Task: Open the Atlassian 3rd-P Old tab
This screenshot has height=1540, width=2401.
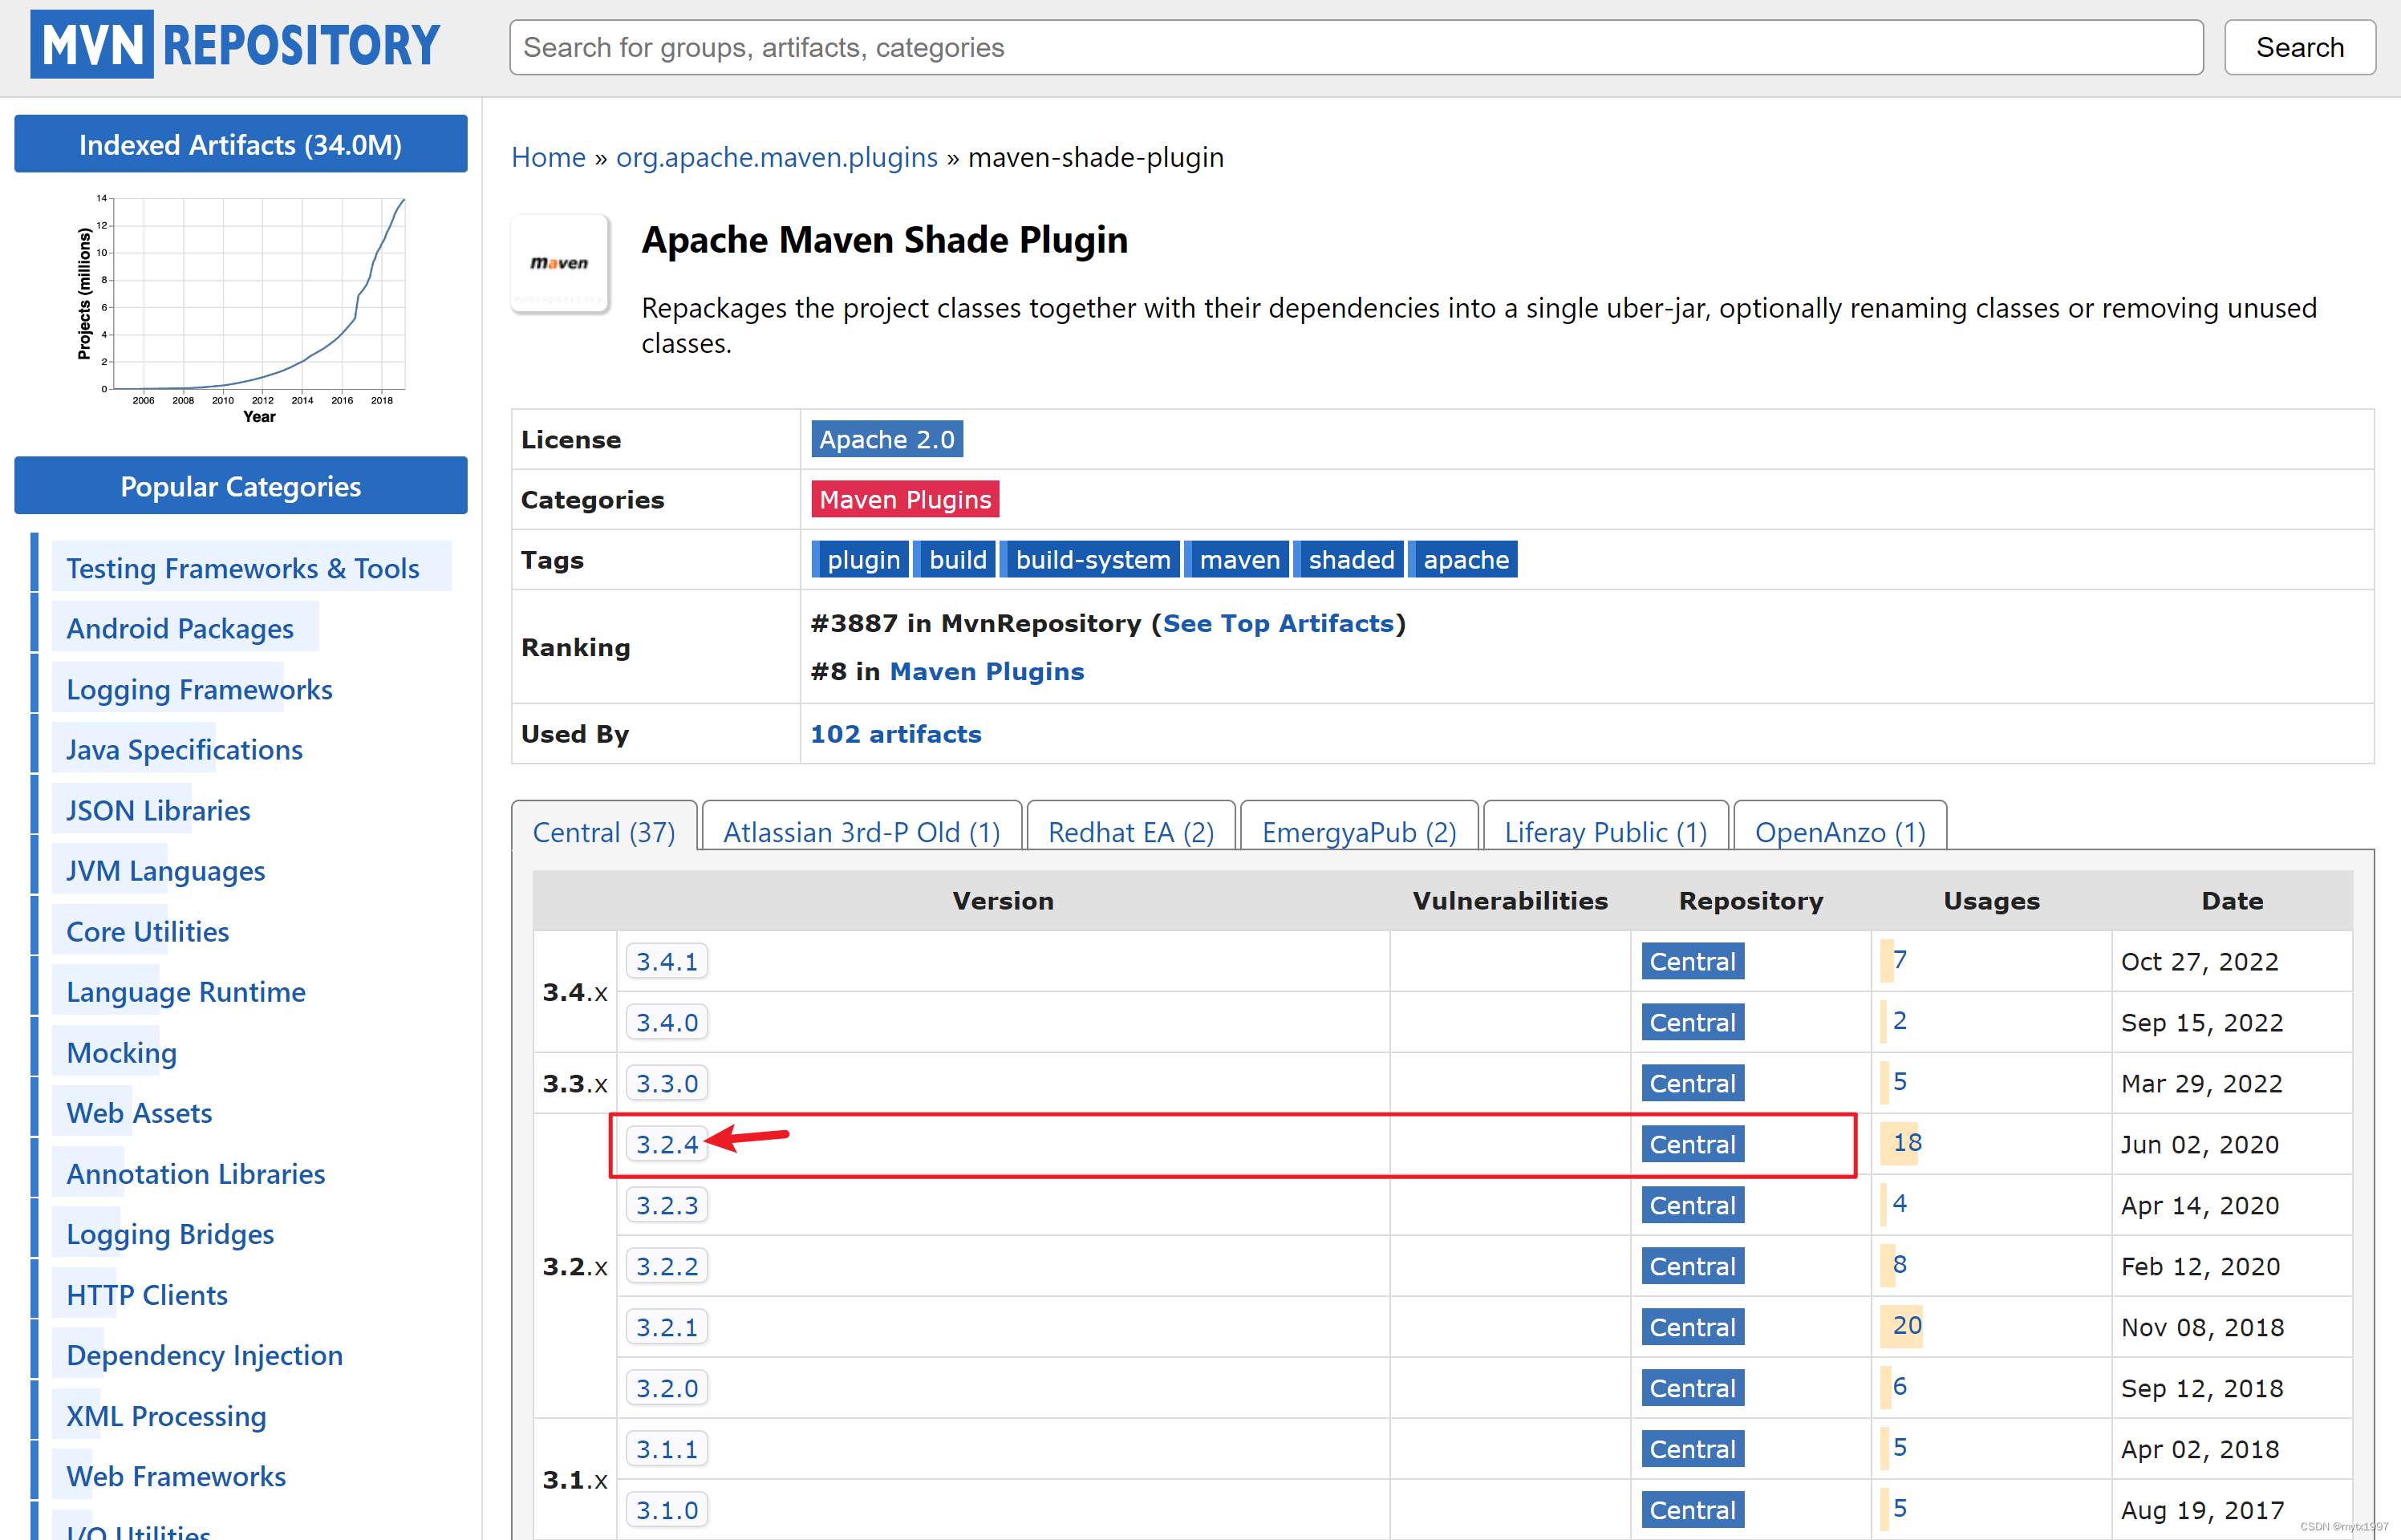Action: pyautogui.click(x=861, y=832)
